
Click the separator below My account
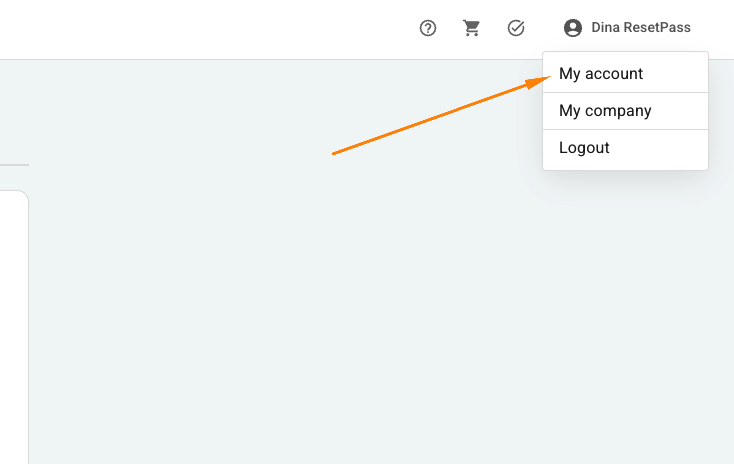point(625,93)
